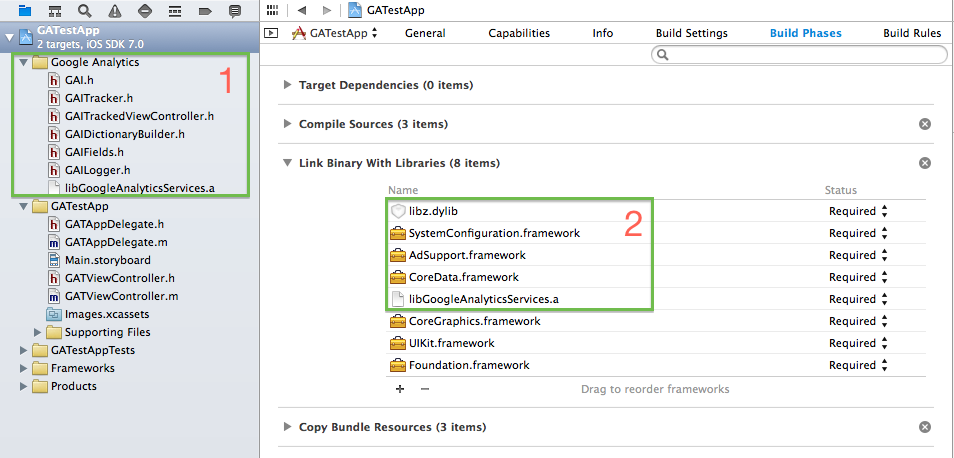This screenshot has height=458, width=954.
Task: Open the Project navigator folder icon
Action: [x=25, y=10]
